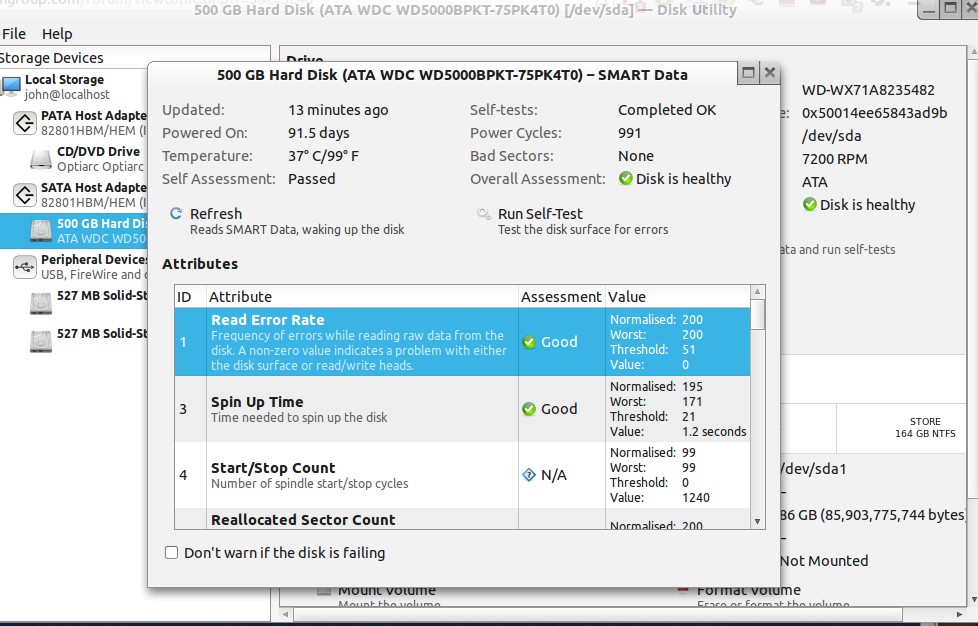The width and height of the screenshot is (978, 626).
Task: Select the Local Storage computer icon
Action: click(11, 86)
